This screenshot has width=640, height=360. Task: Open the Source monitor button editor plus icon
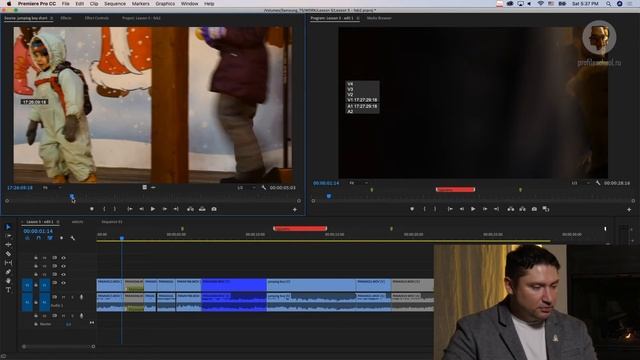295,209
